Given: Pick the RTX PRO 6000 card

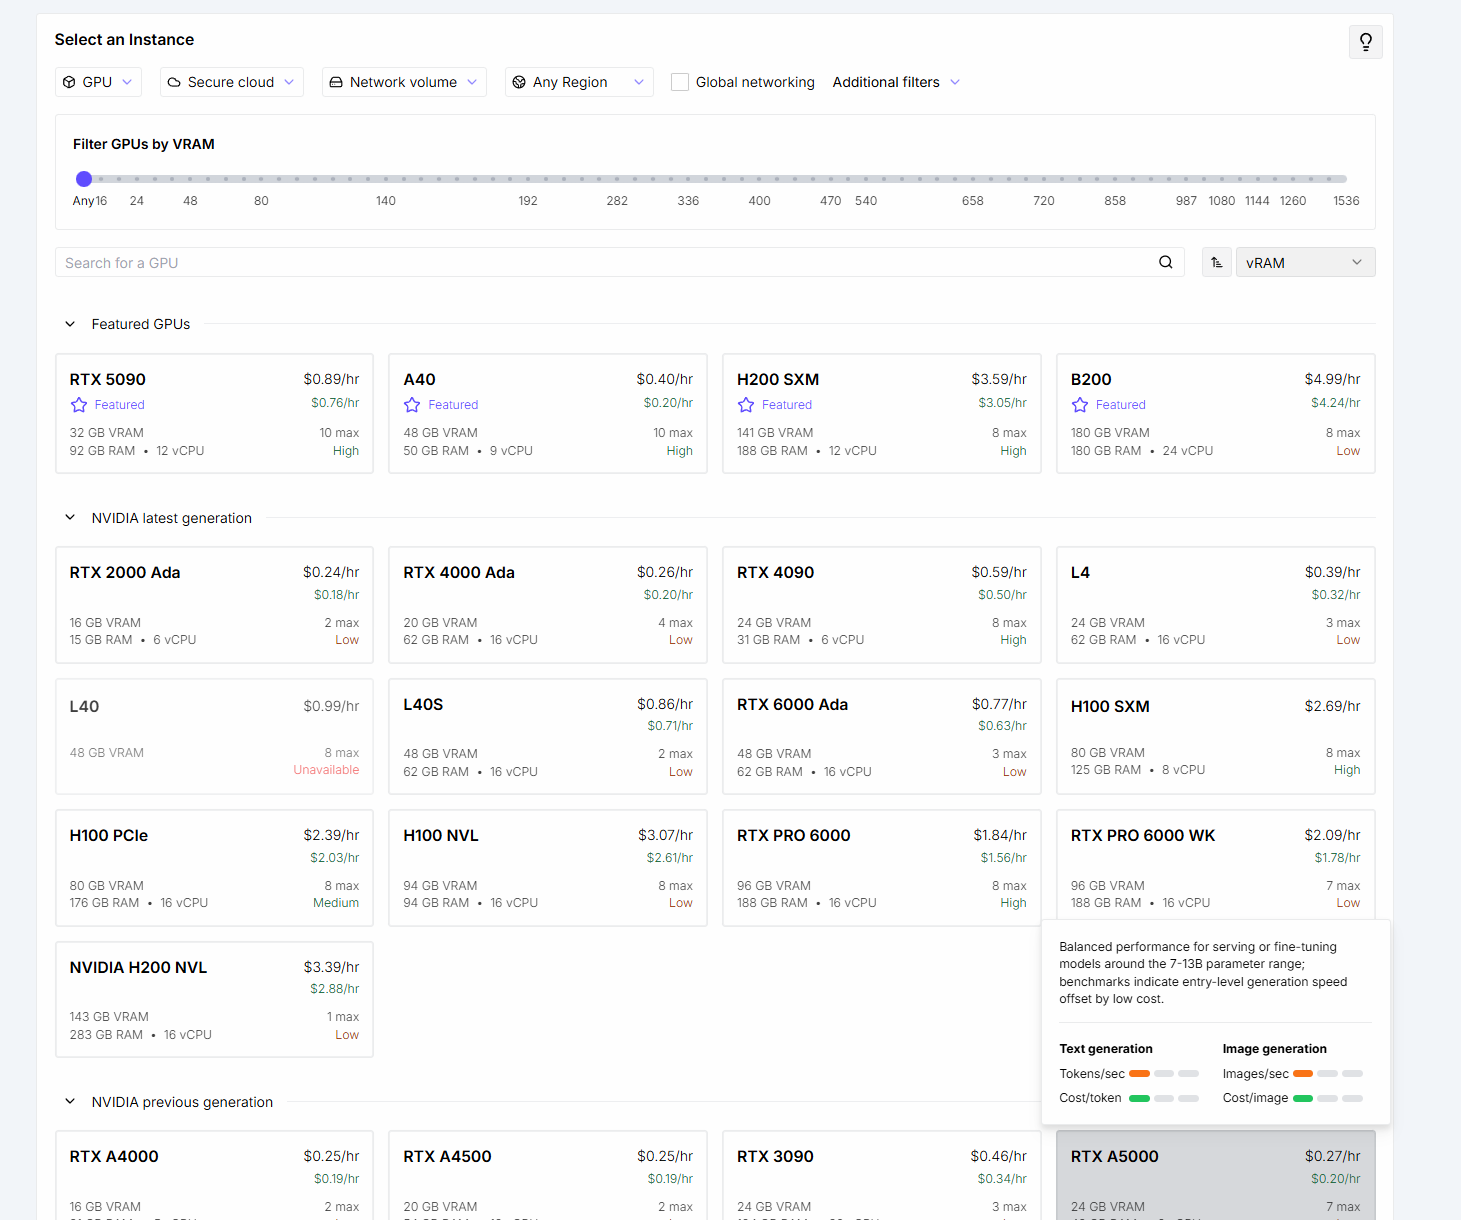Looking at the screenshot, I should click(x=882, y=868).
